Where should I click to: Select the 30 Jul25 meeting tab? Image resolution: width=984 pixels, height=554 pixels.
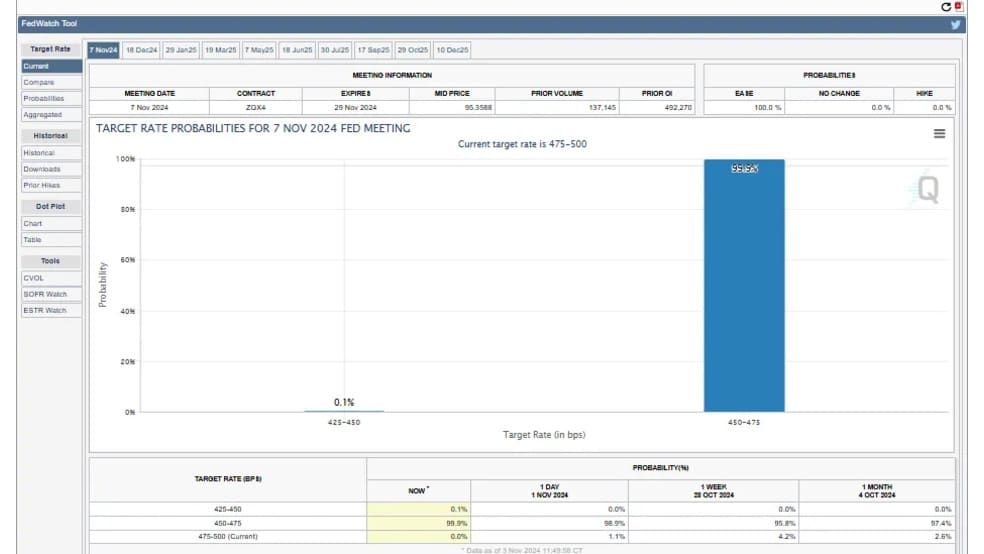(334, 50)
